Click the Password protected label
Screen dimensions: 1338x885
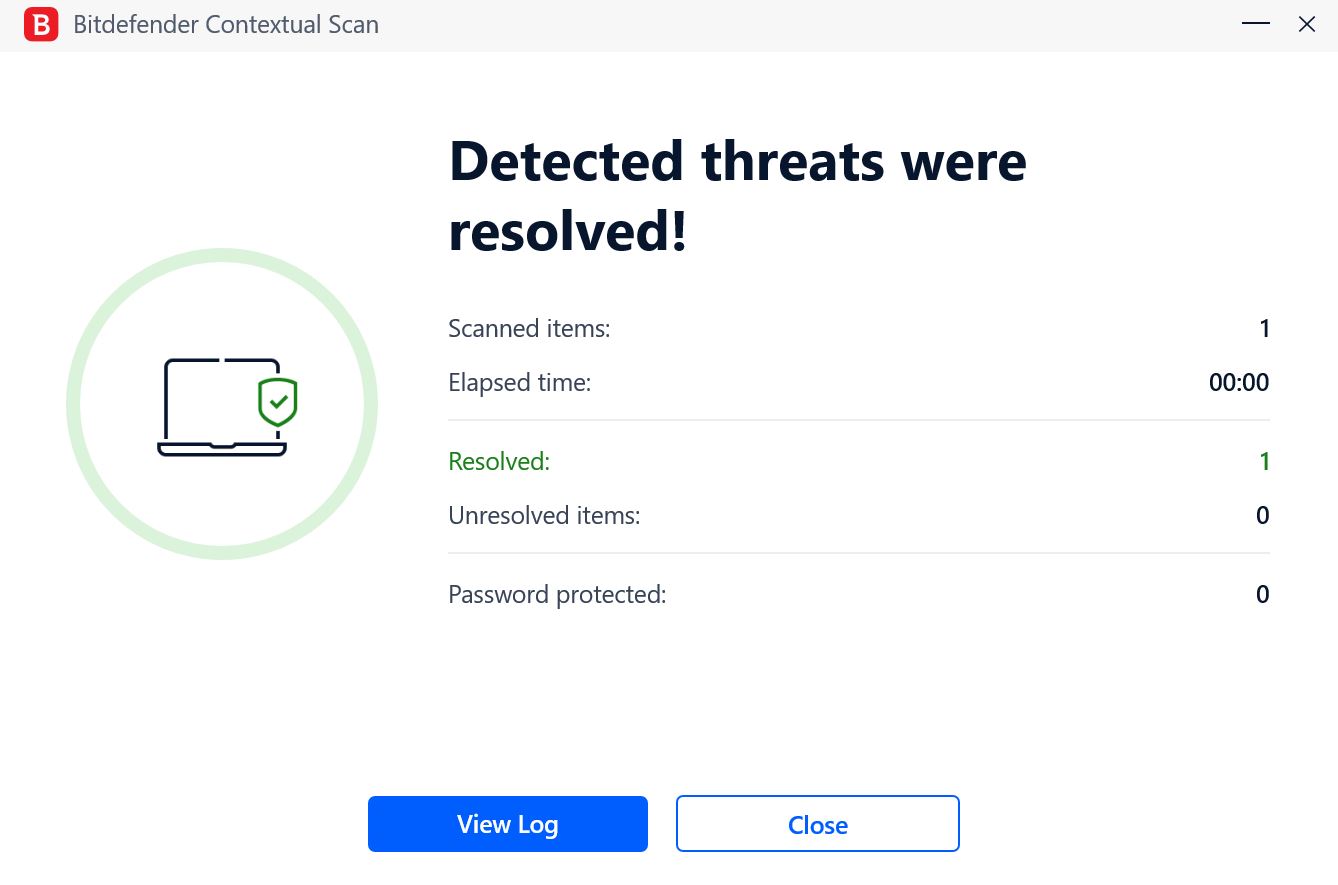pos(557,595)
